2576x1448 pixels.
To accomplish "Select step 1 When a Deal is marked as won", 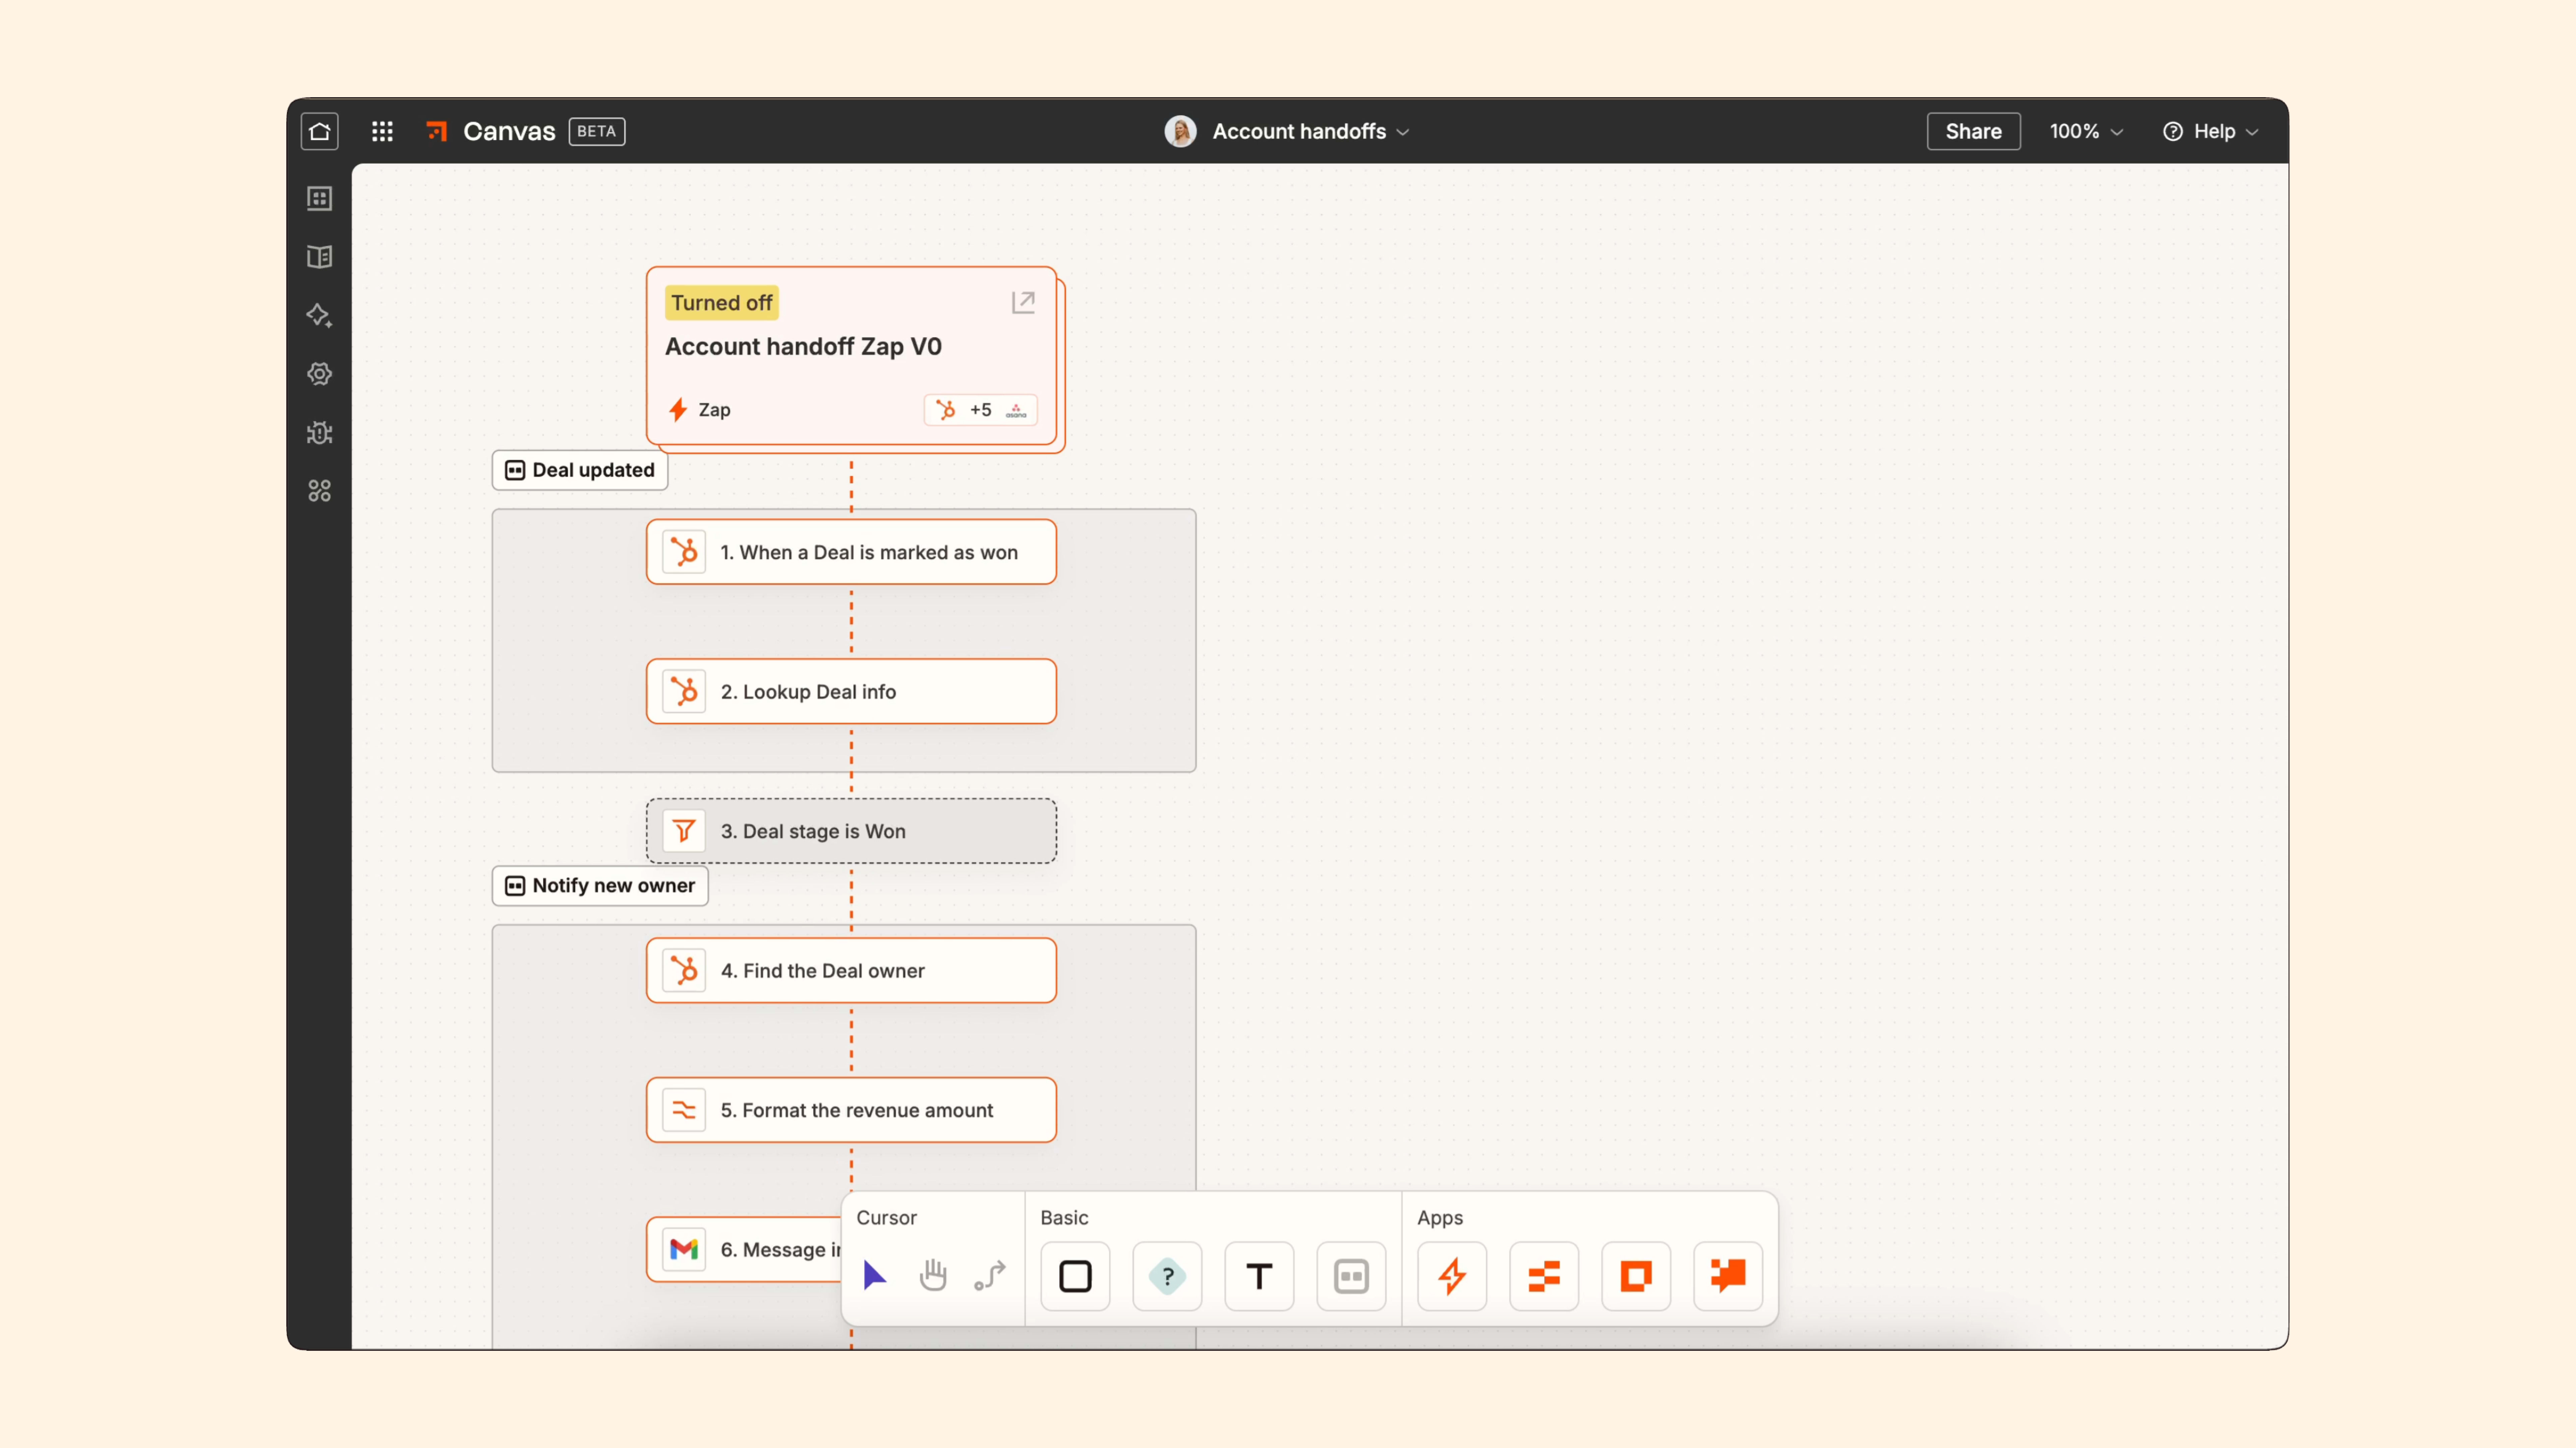I will (851, 552).
